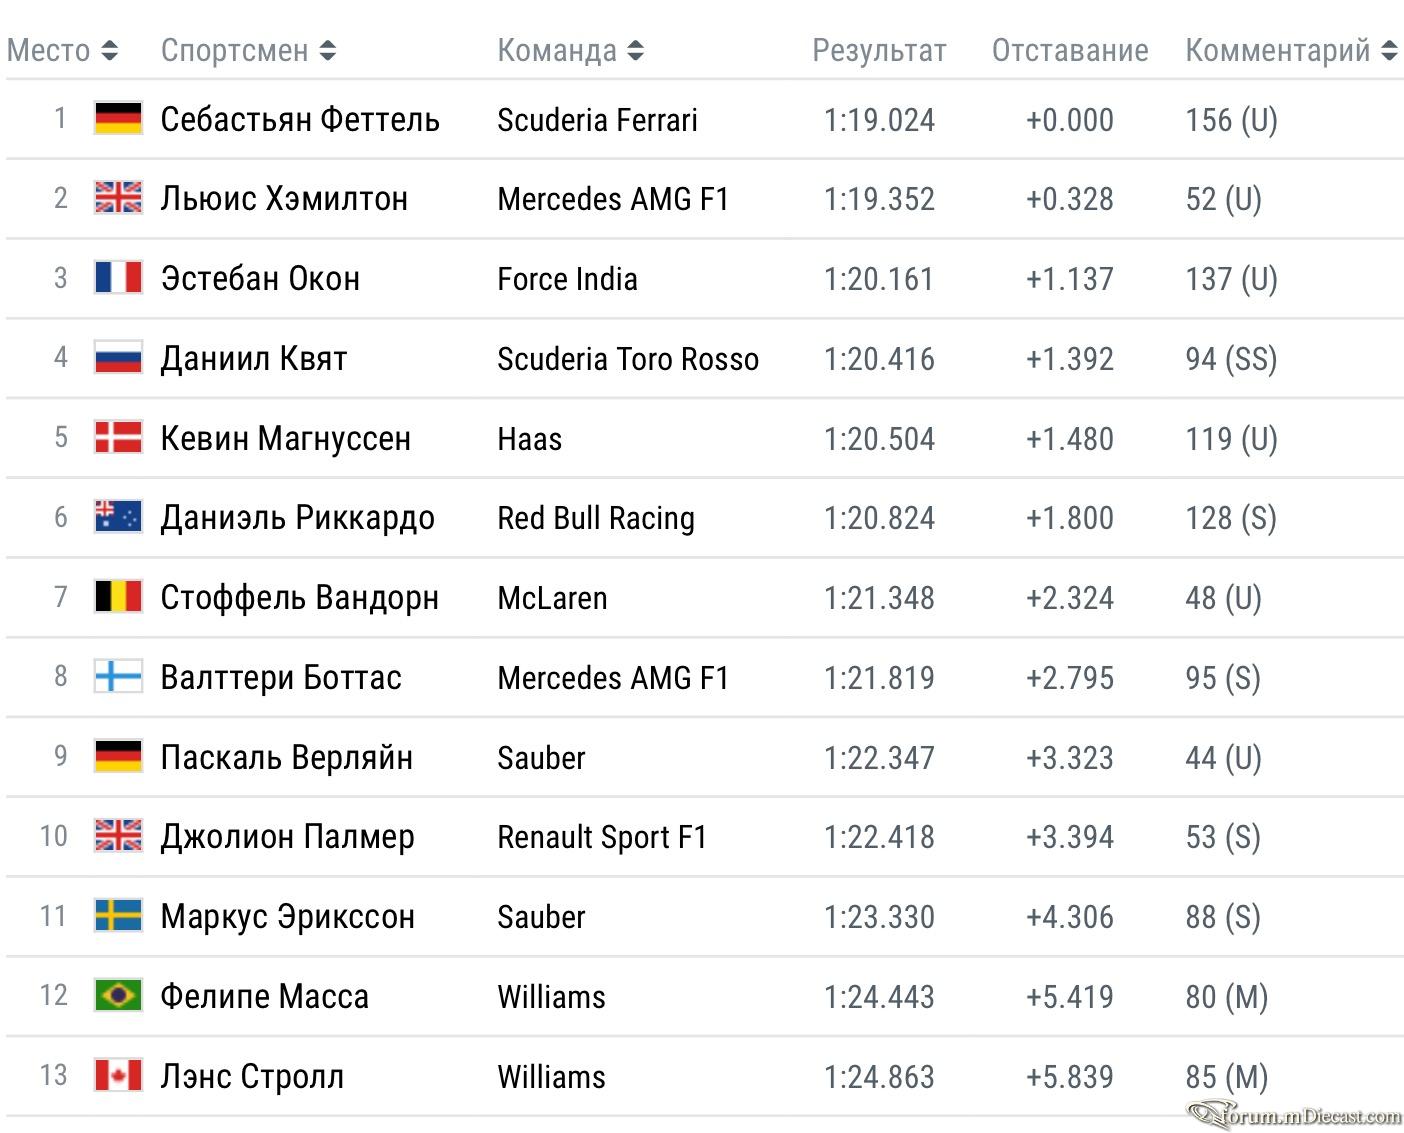1404x1133 pixels.
Task: Click forum.mDiecast.com watermark logo
Action: (1294, 1114)
